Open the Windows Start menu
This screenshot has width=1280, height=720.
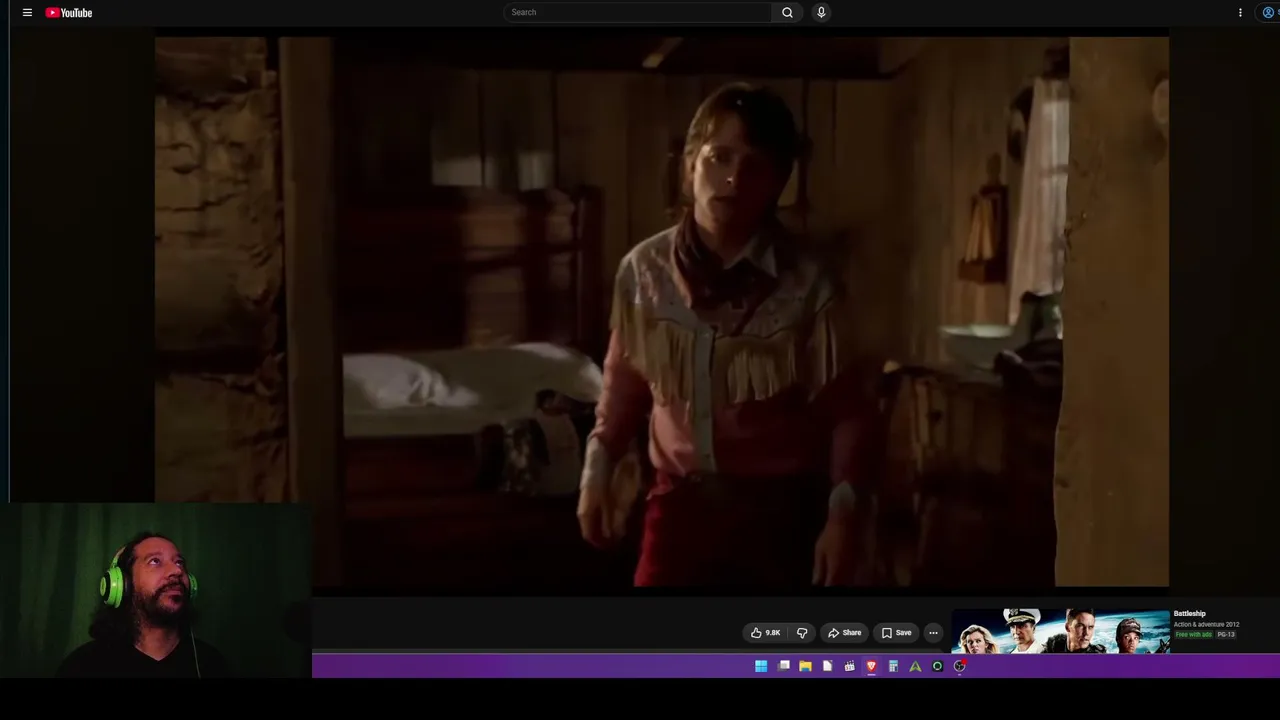(761, 666)
